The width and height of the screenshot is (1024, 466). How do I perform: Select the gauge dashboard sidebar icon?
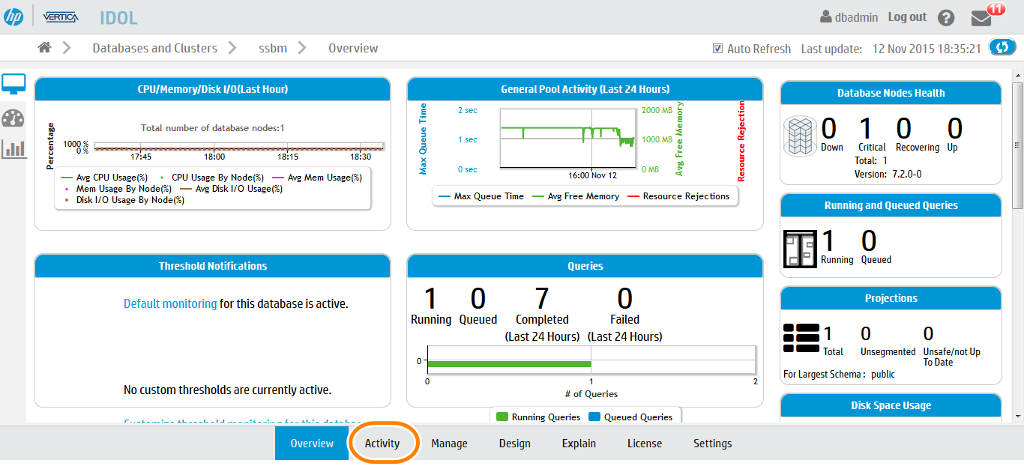coord(14,118)
